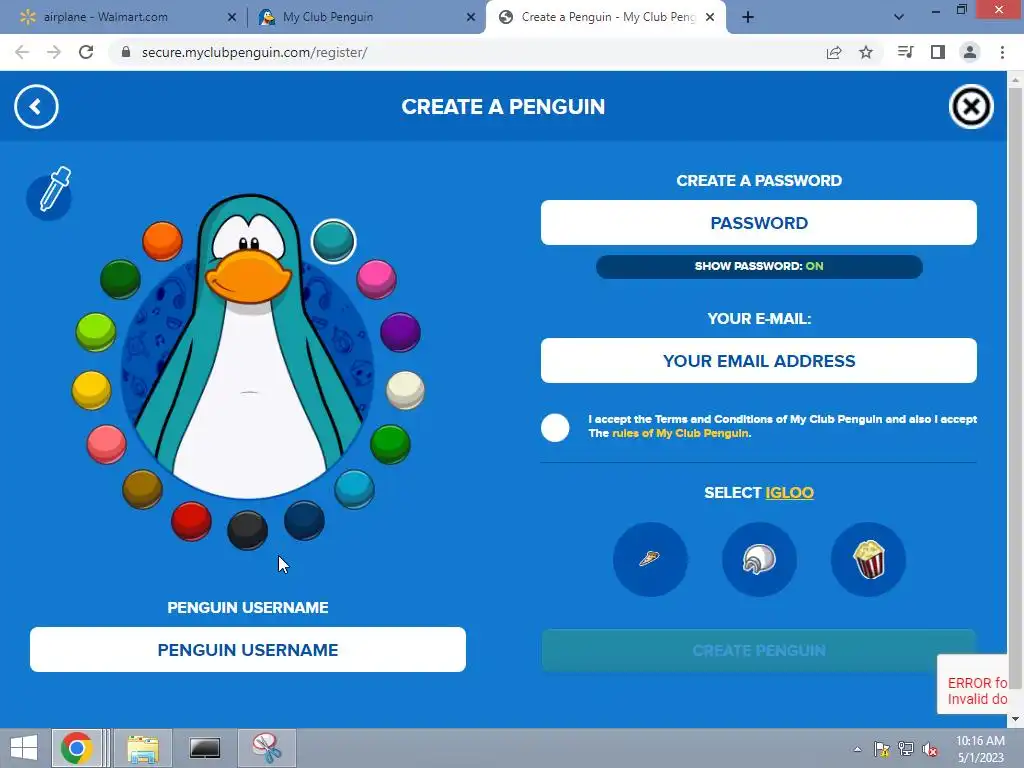Screen dimensions: 1024x768
Task: Close the airplane - Walmart.com tab
Action: tap(232, 18)
